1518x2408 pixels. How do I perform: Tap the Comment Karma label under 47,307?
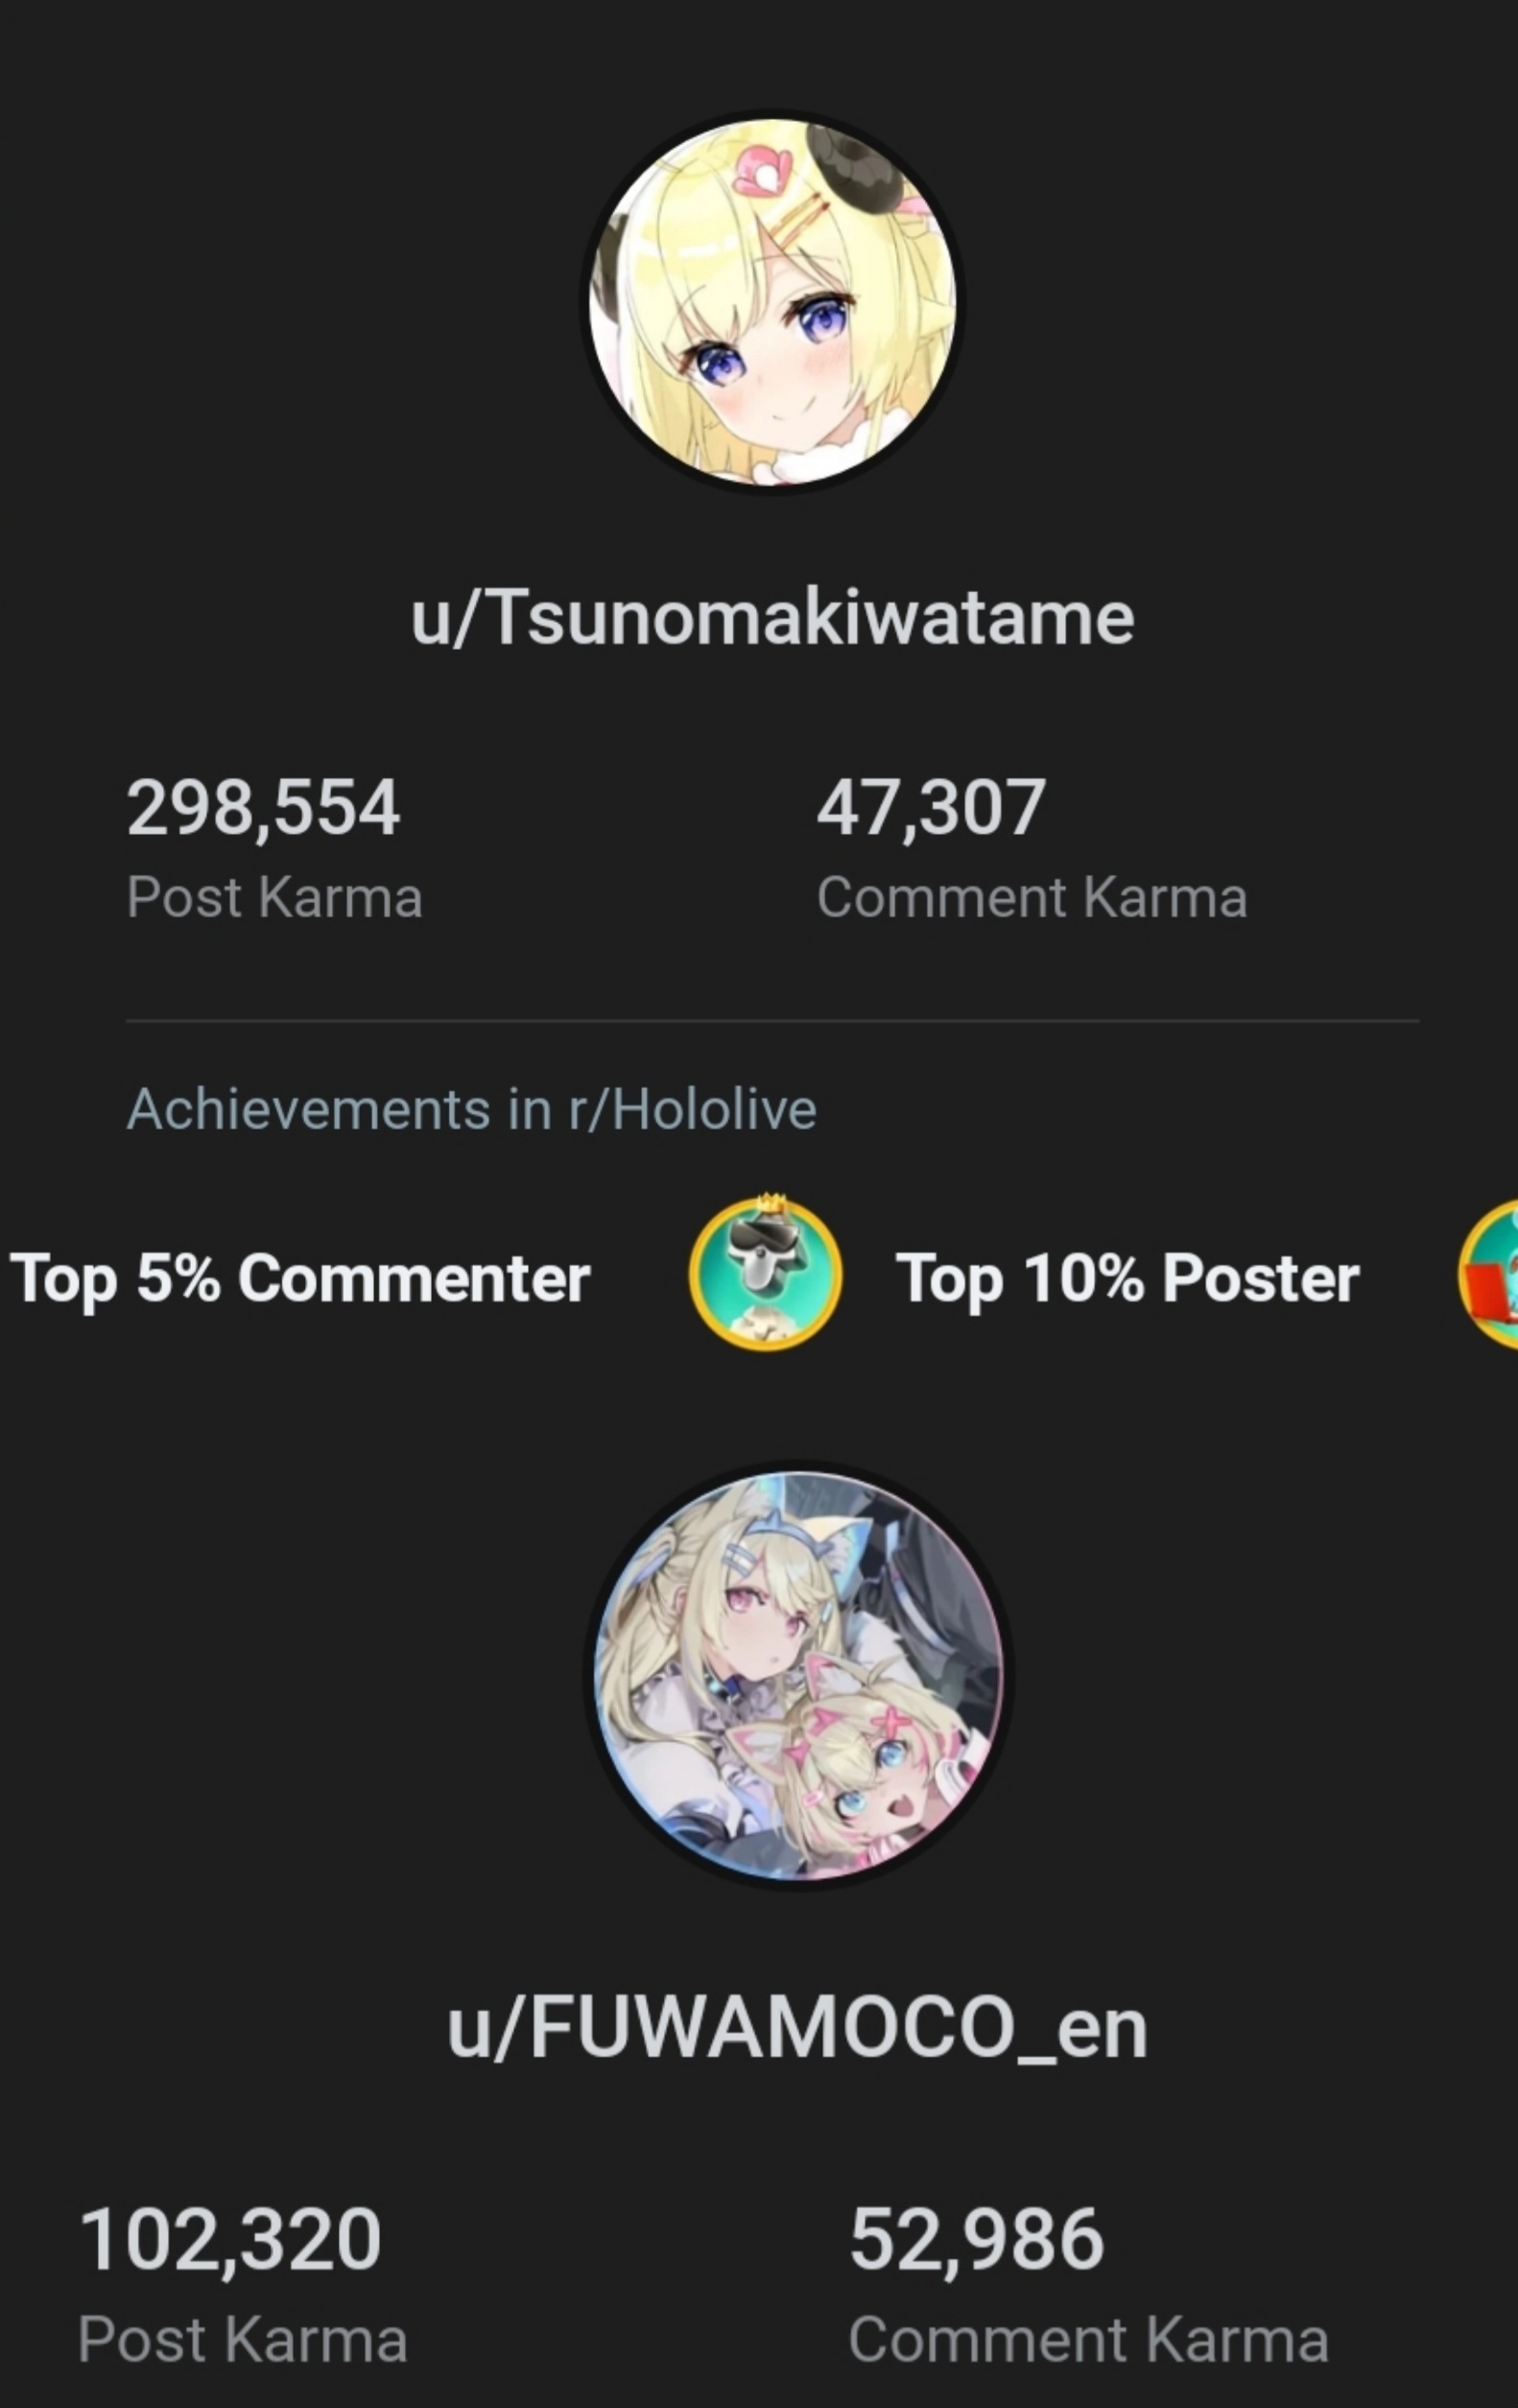coord(1032,897)
